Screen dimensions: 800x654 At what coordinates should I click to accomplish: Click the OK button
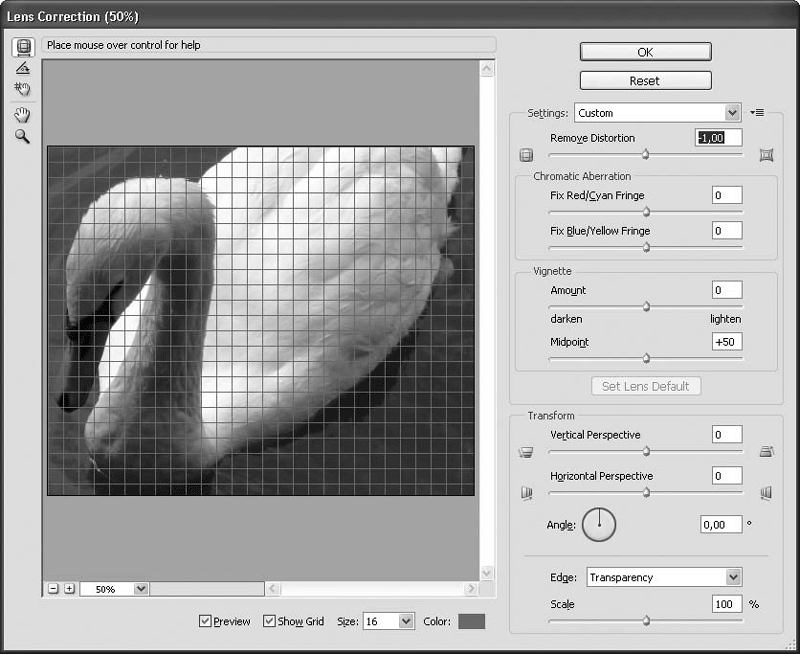point(645,52)
